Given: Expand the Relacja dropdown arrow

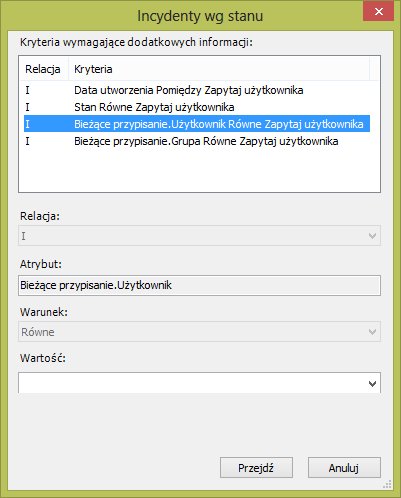Looking at the screenshot, I should (372, 236).
